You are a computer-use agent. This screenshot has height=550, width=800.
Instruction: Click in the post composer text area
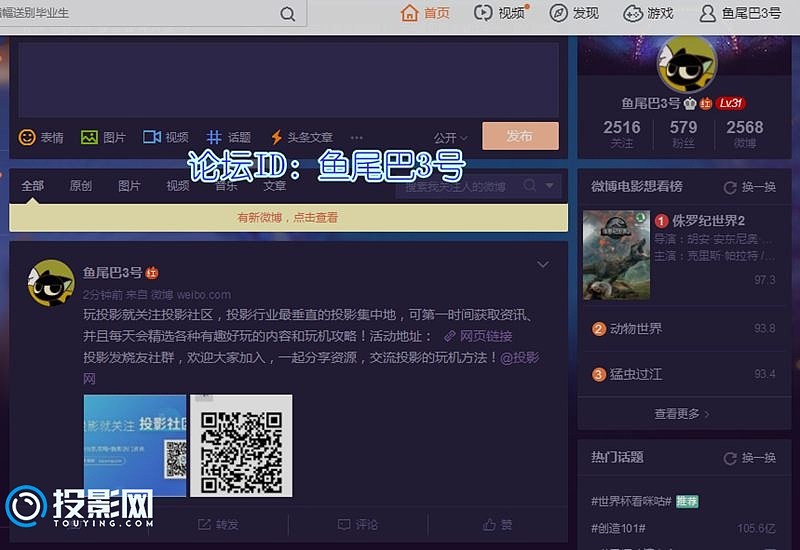tap(289, 79)
